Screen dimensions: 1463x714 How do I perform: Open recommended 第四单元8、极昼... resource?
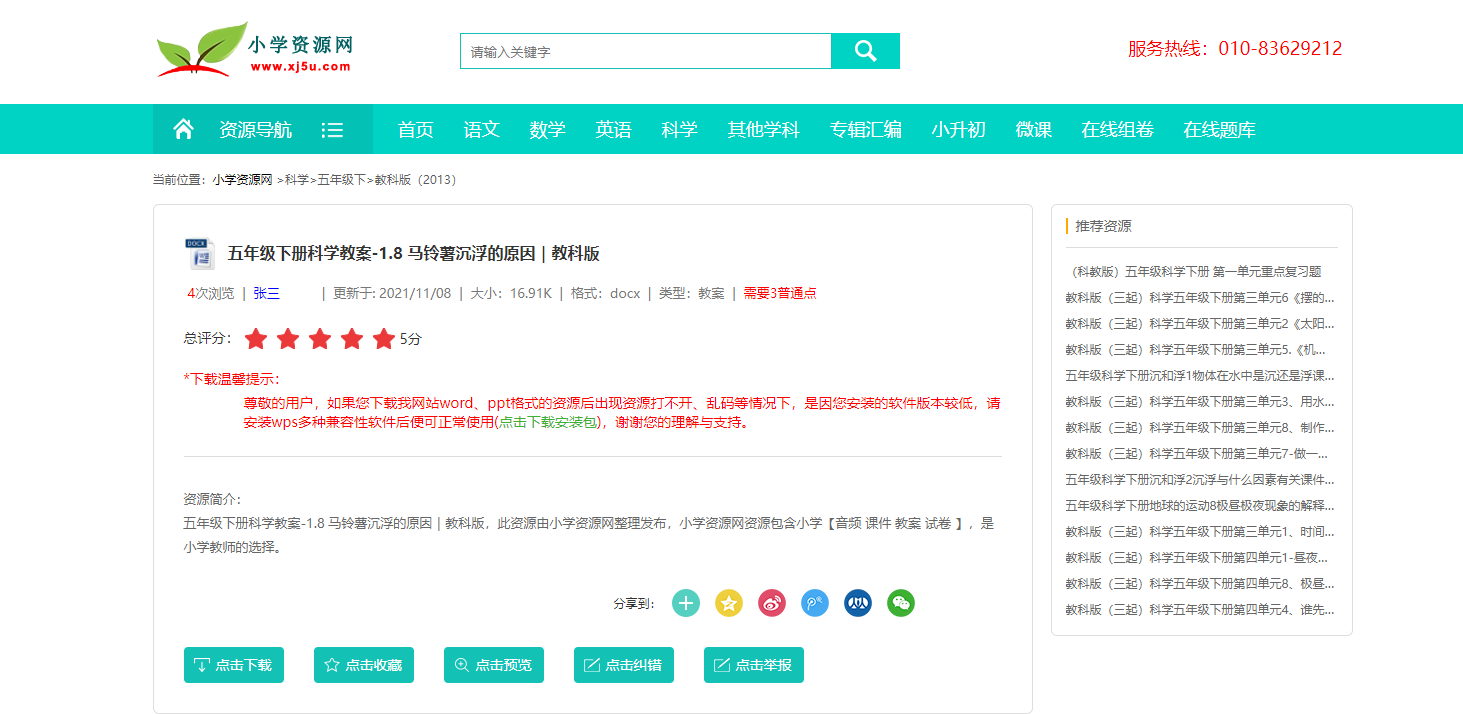1200,584
